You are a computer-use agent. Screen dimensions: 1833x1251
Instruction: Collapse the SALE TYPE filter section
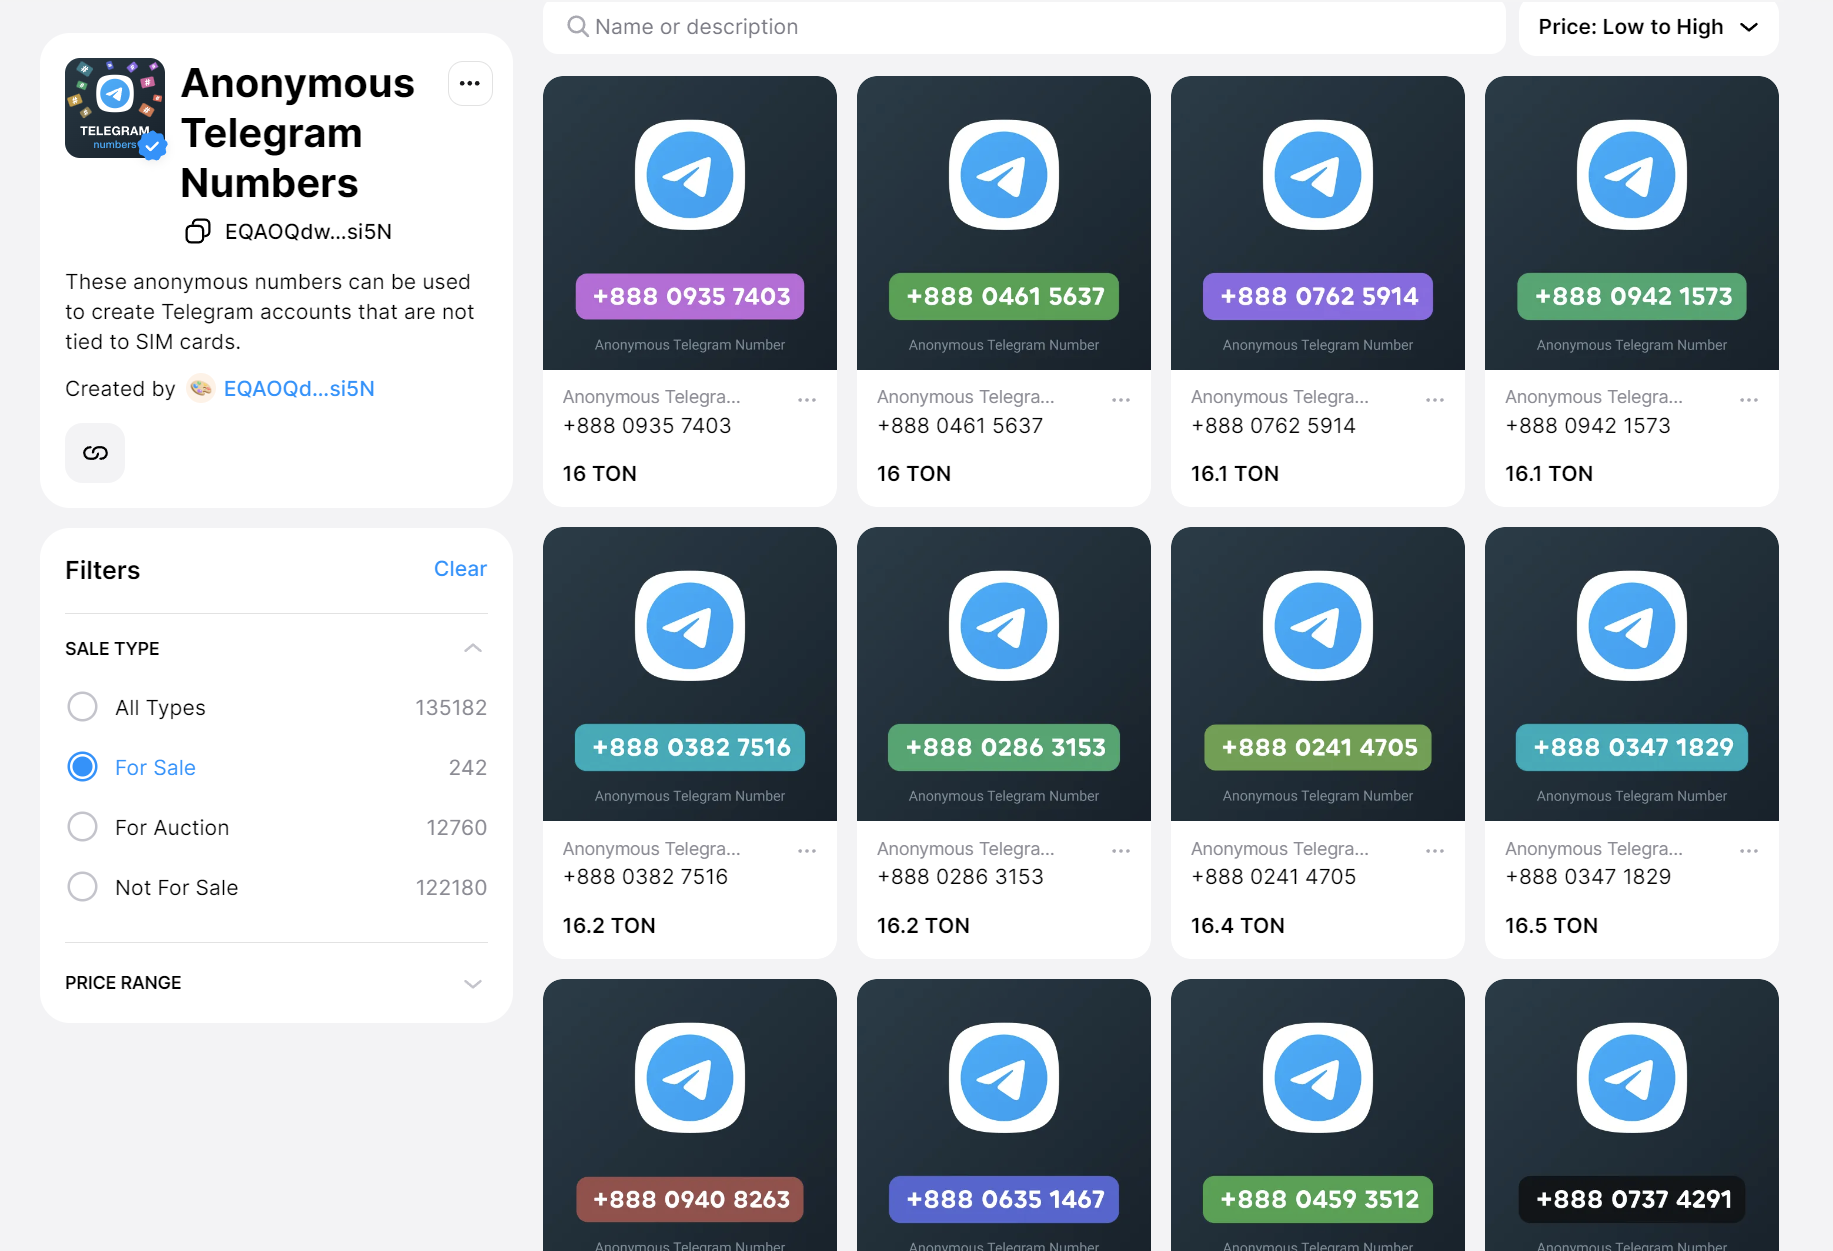[473, 648]
